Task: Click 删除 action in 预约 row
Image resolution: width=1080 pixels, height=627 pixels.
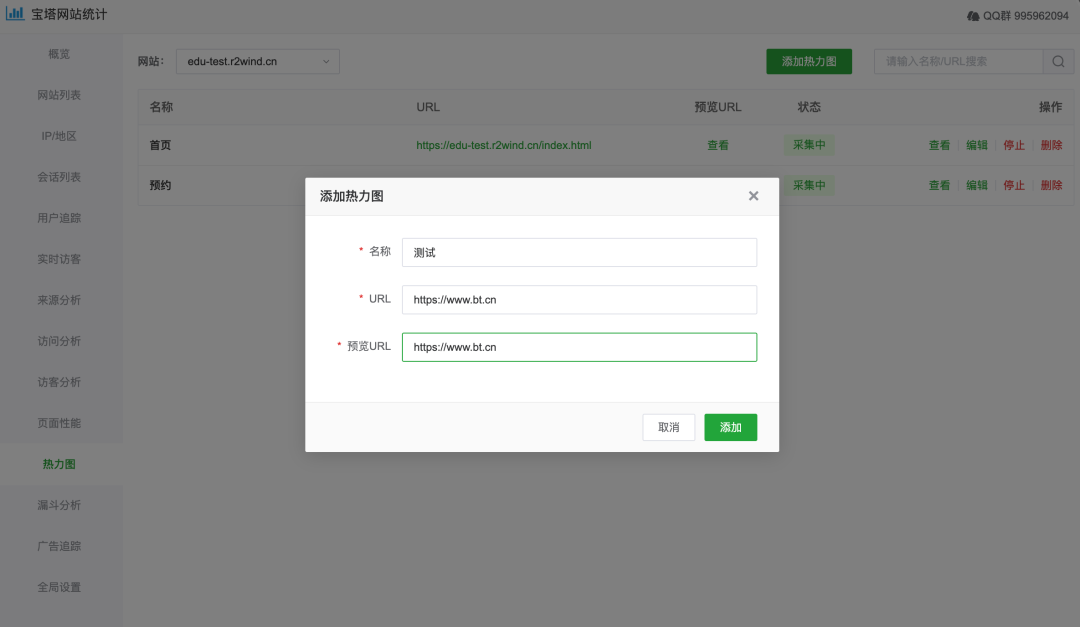Action: pos(1051,185)
